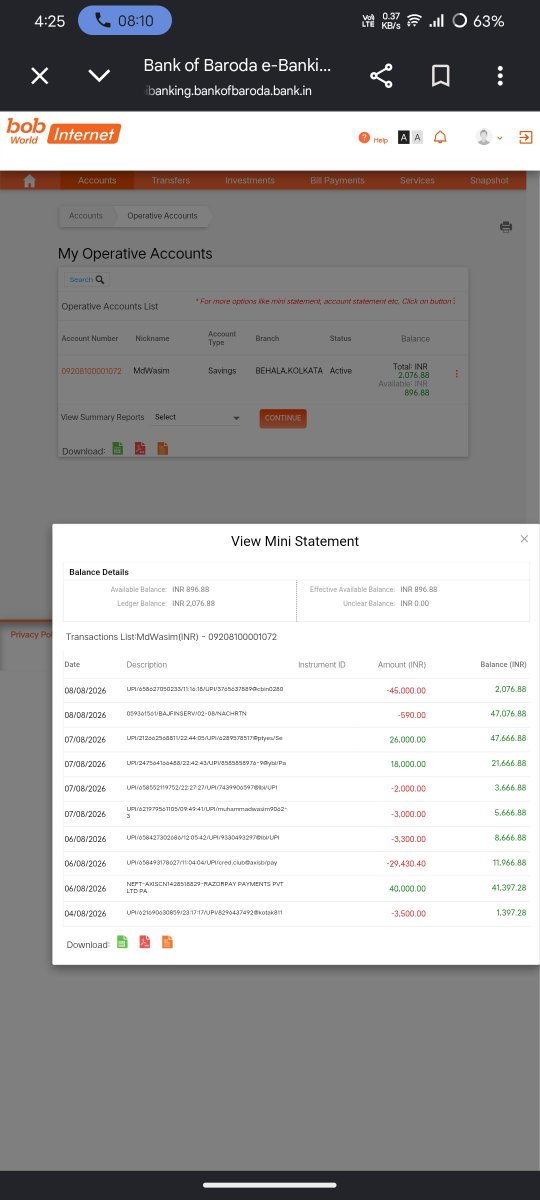This screenshot has height=1200, width=540.
Task: Expand the View Summary Reports Select dropdown
Action: coord(197,417)
